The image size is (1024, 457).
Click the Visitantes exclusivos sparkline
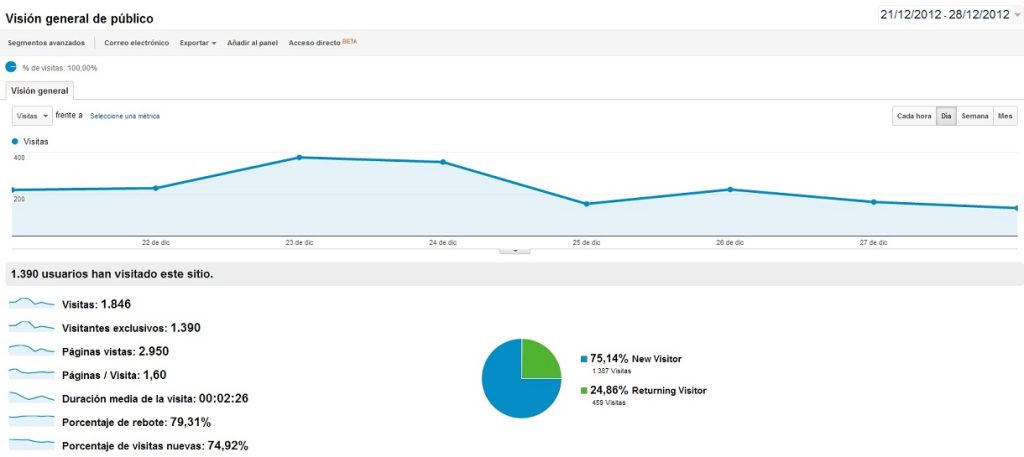[31, 326]
